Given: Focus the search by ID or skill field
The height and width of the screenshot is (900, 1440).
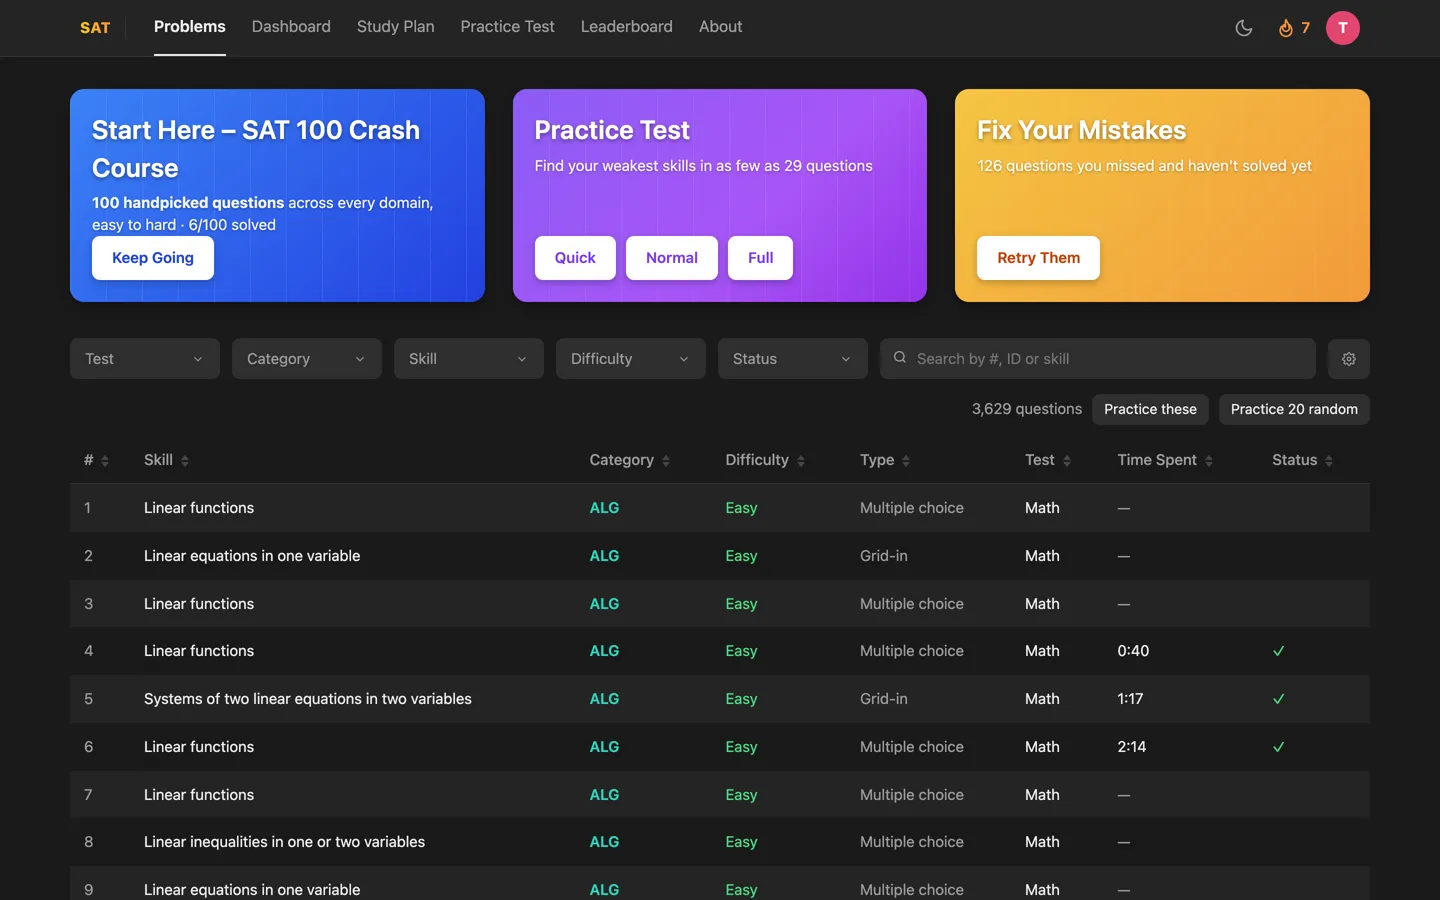Looking at the screenshot, I should pos(1098,359).
